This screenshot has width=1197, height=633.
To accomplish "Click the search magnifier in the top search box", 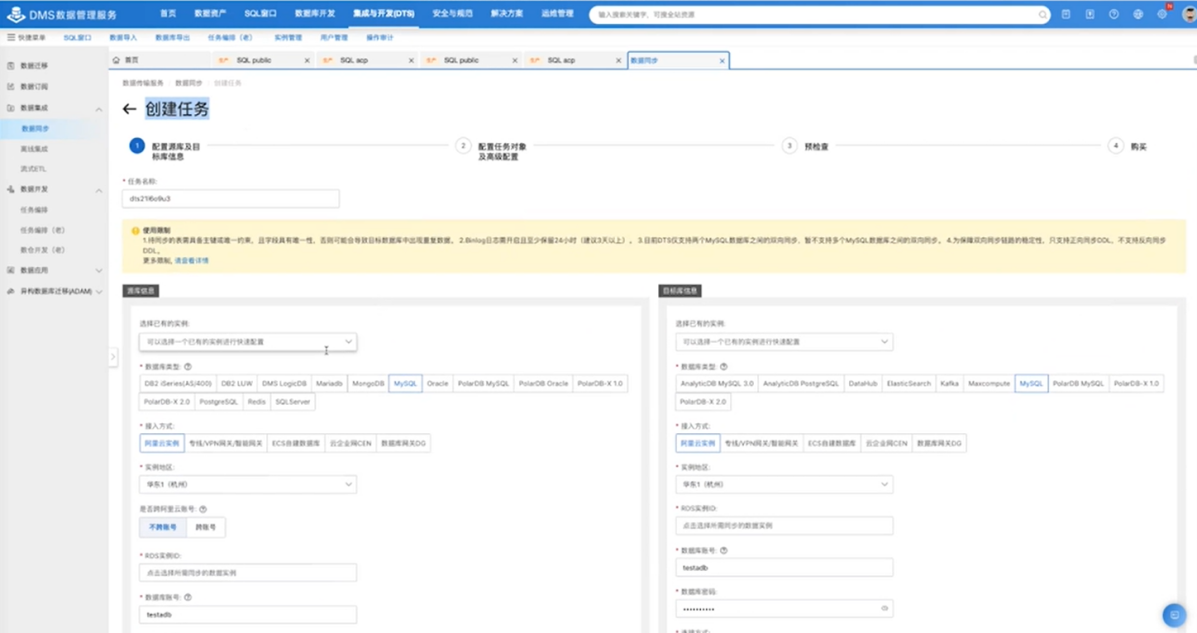I will 1042,14.
